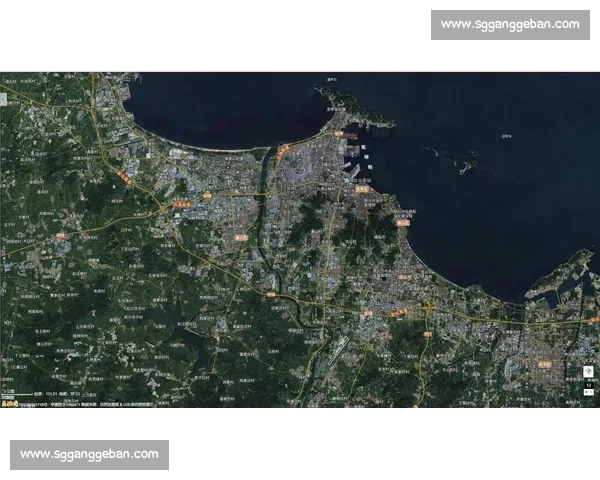Click the small white control below the compass
This screenshot has width=600, height=480.
click(x=588, y=387)
